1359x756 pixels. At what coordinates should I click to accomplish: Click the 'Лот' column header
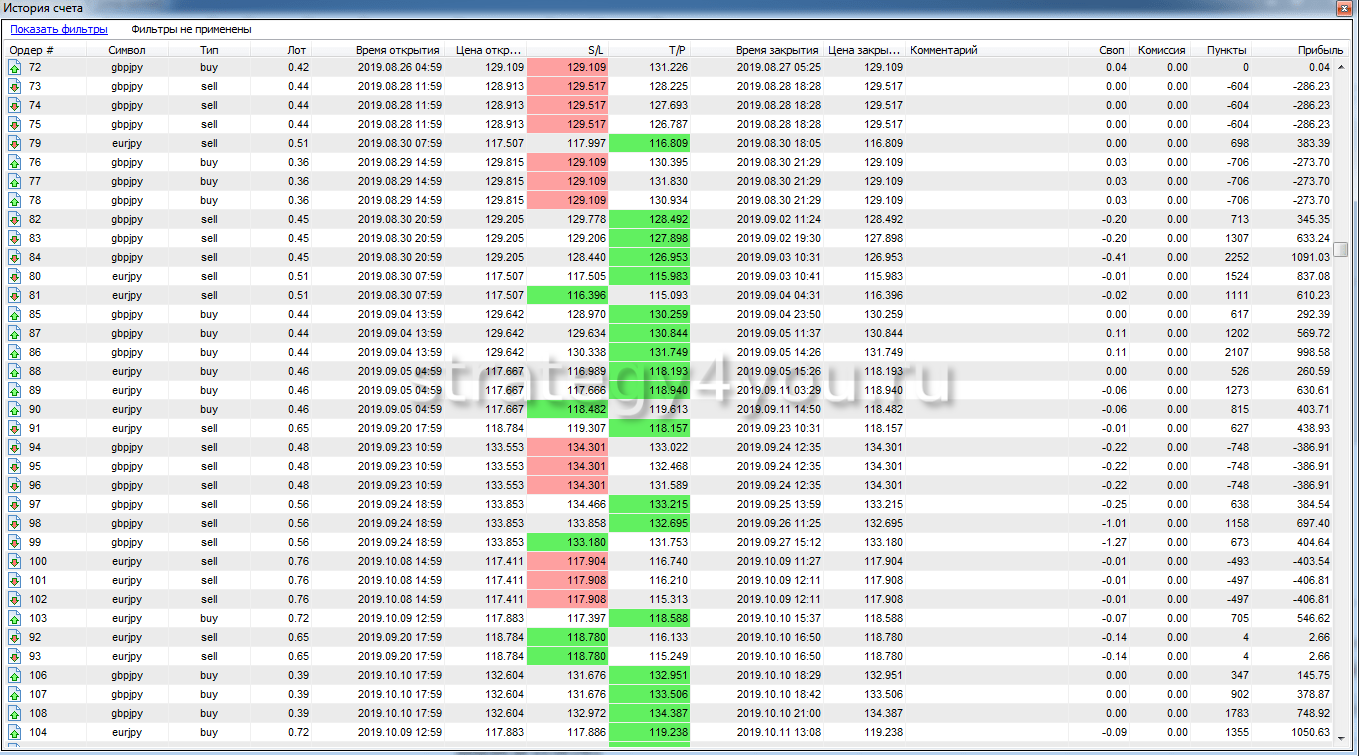coord(296,50)
